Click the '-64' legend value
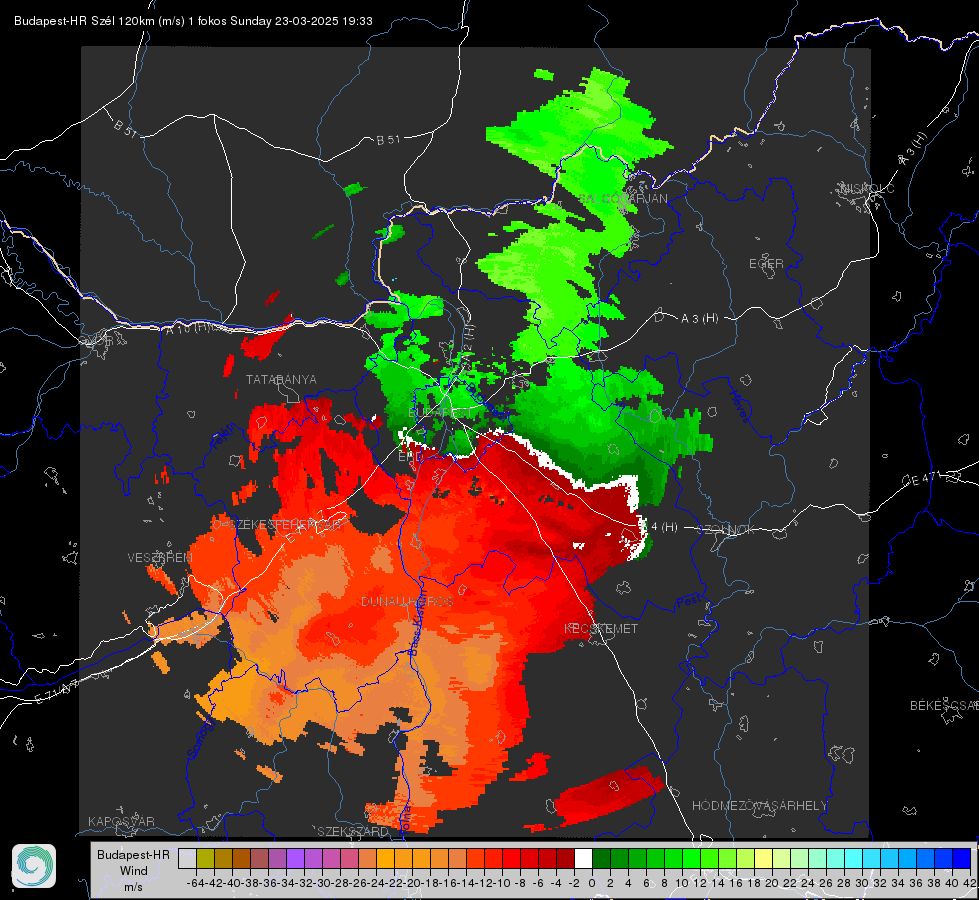 pyautogui.click(x=195, y=883)
